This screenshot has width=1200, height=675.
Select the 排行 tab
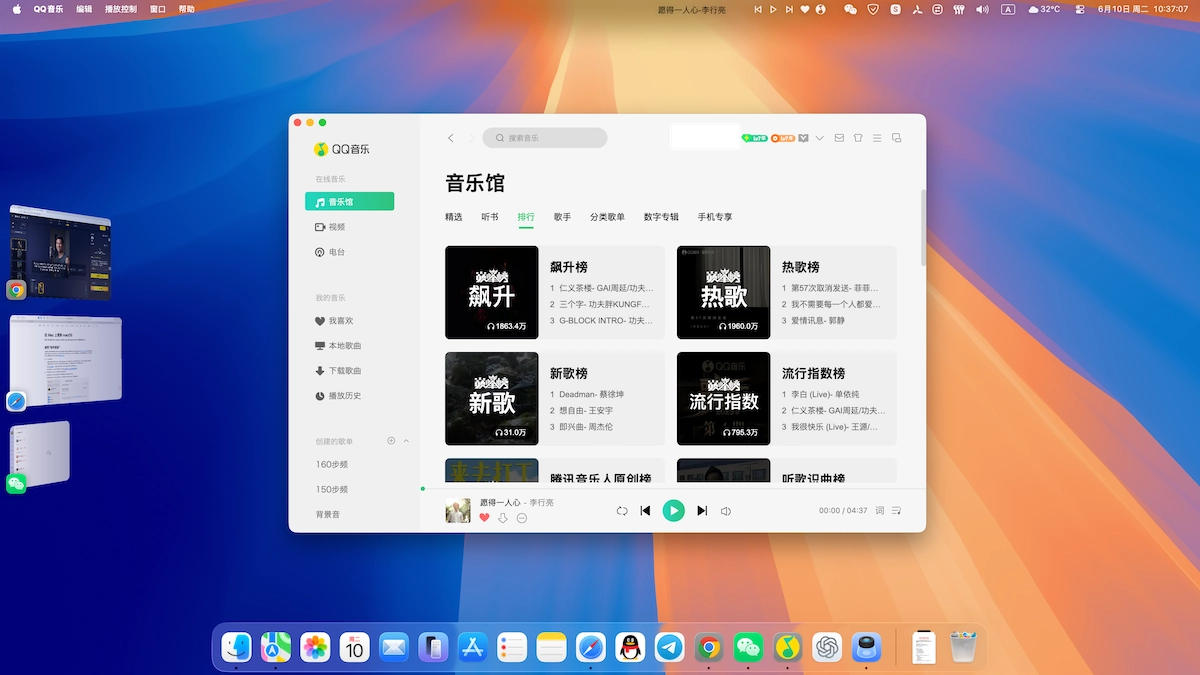click(526, 217)
